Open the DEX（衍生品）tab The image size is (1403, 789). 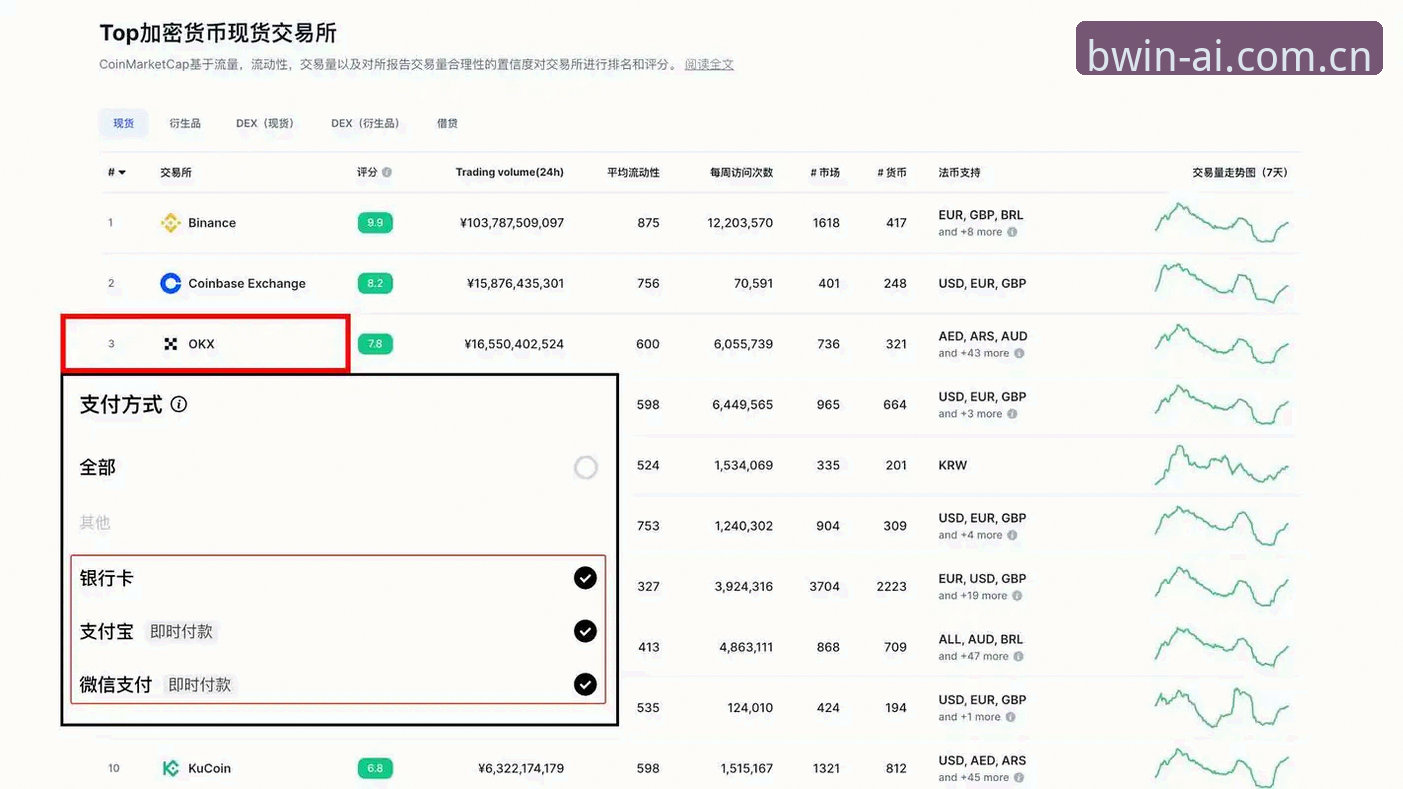click(x=366, y=123)
